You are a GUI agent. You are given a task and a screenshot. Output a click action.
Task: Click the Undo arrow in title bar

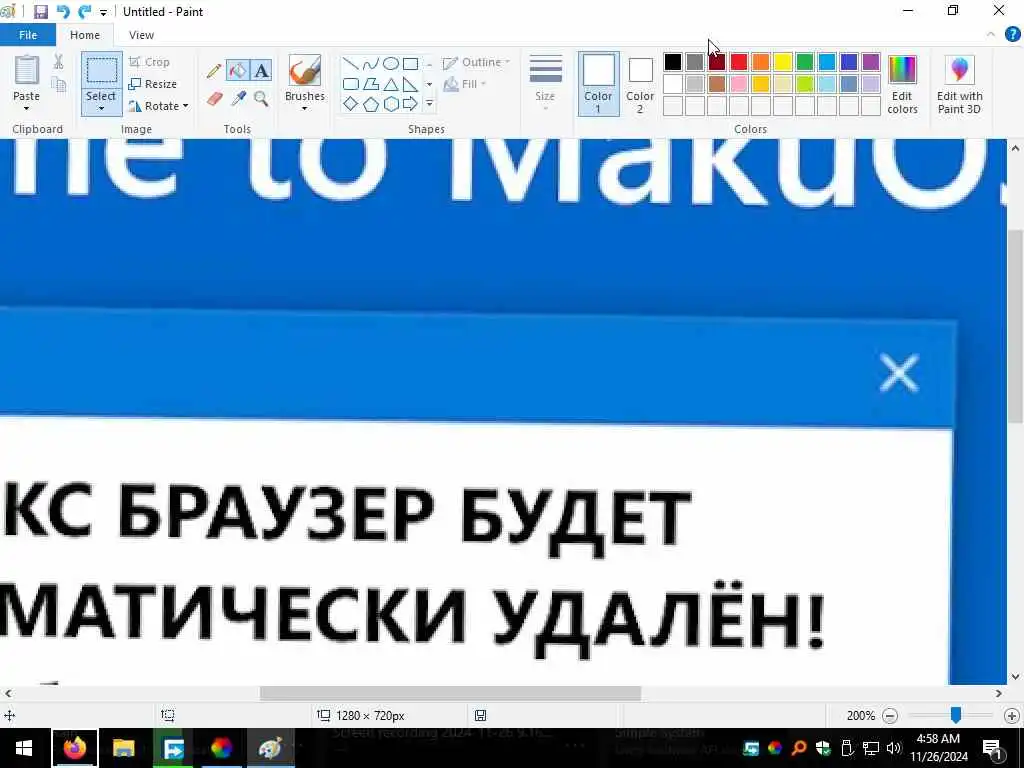pos(63,12)
